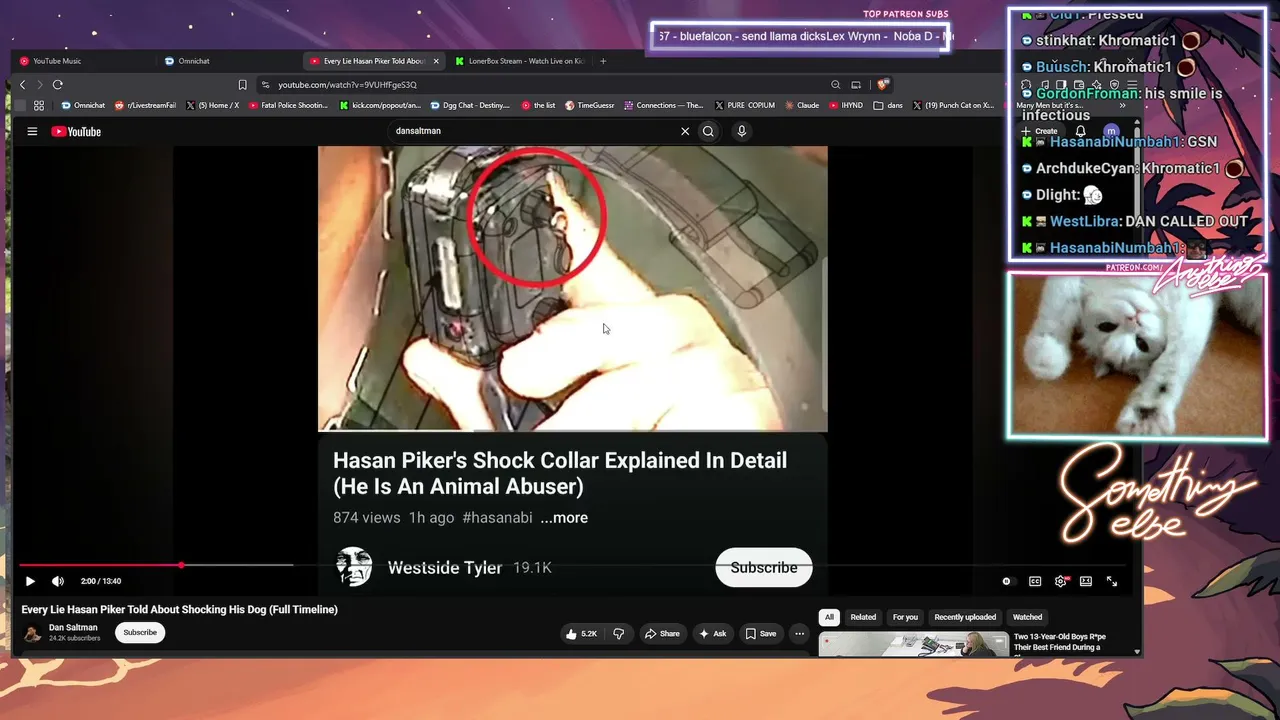Open the TimeGuessr bookmark

pos(590,105)
